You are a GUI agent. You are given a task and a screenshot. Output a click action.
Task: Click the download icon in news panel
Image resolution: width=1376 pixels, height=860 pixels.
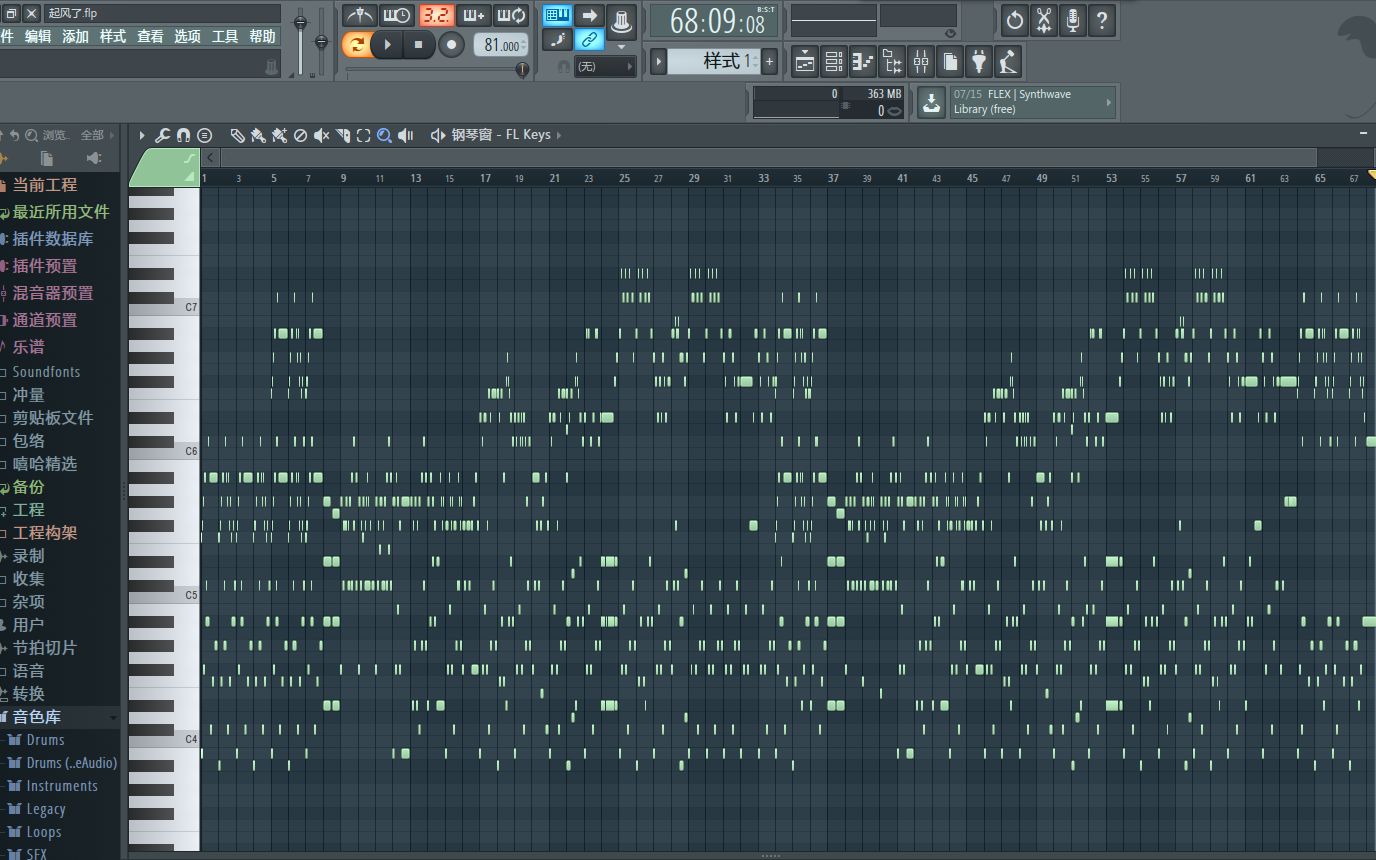tap(931, 102)
